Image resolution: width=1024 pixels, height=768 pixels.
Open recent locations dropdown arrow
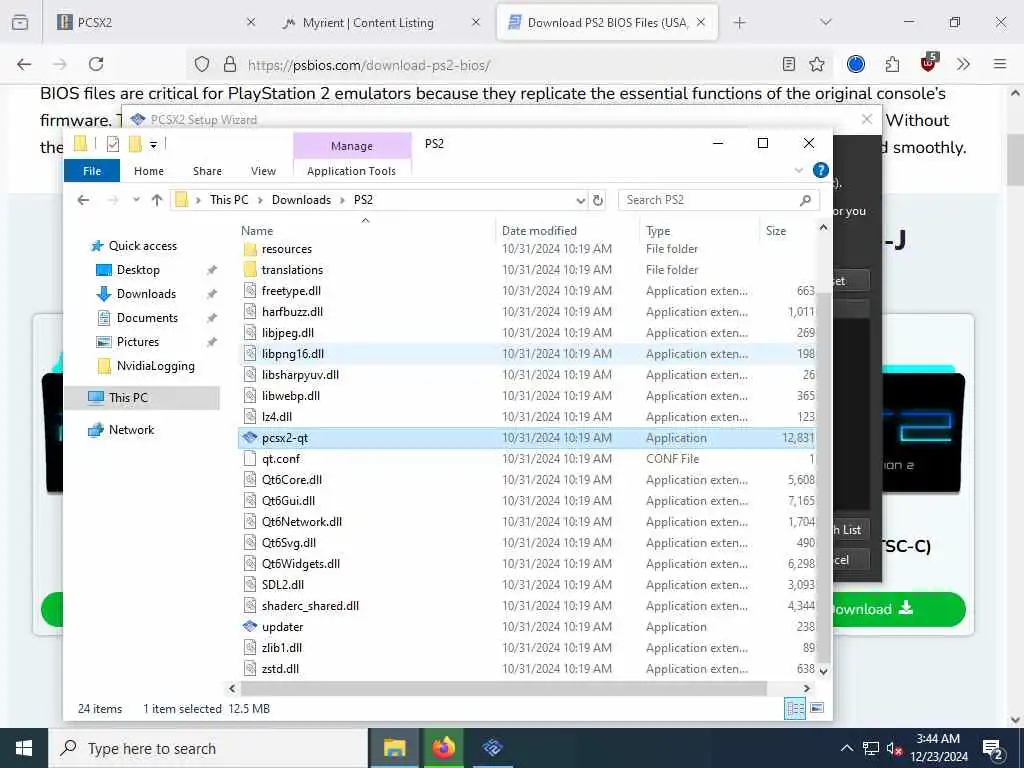tap(136, 200)
